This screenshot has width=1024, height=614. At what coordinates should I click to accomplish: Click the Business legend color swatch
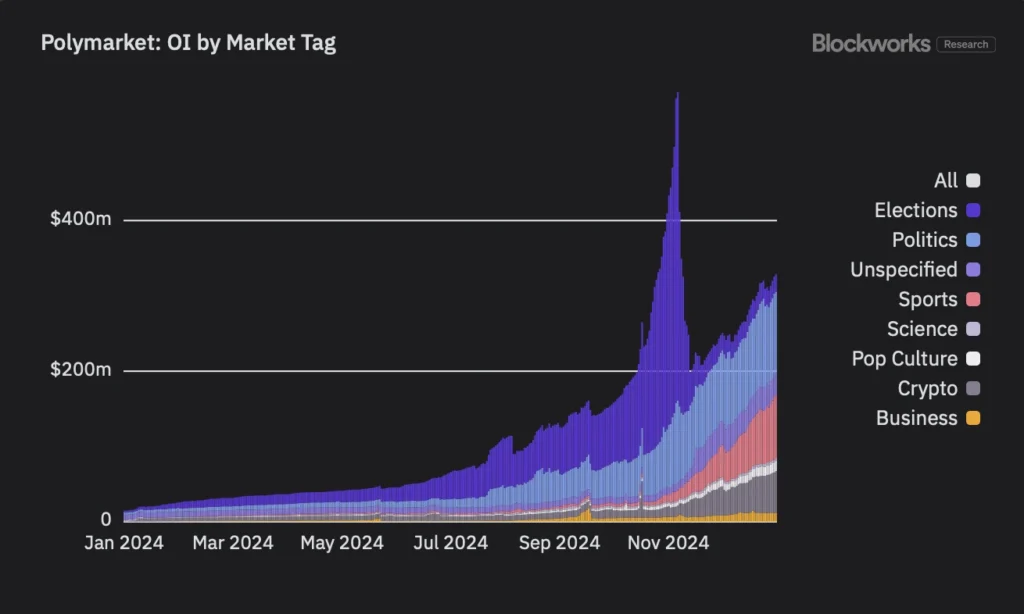pyautogui.click(x=973, y=418)
